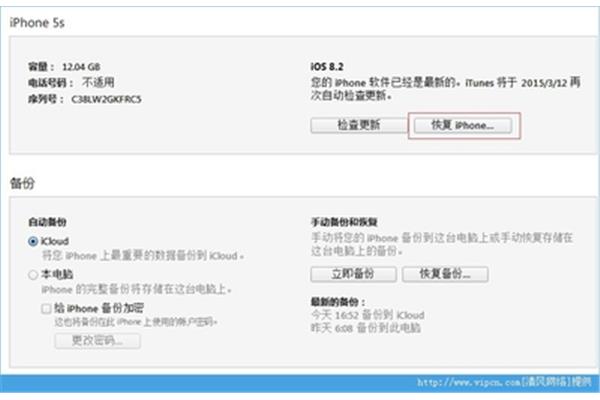
Task: Click the iCloud backup description text
Action: tap(142, 256)
